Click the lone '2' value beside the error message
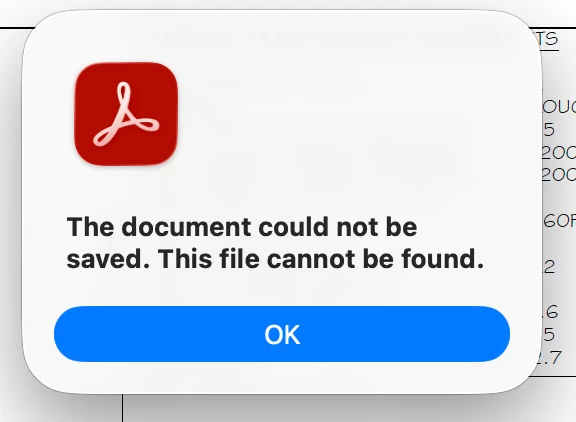The width and height of the screenshot is (576, 422). (549, 267)
